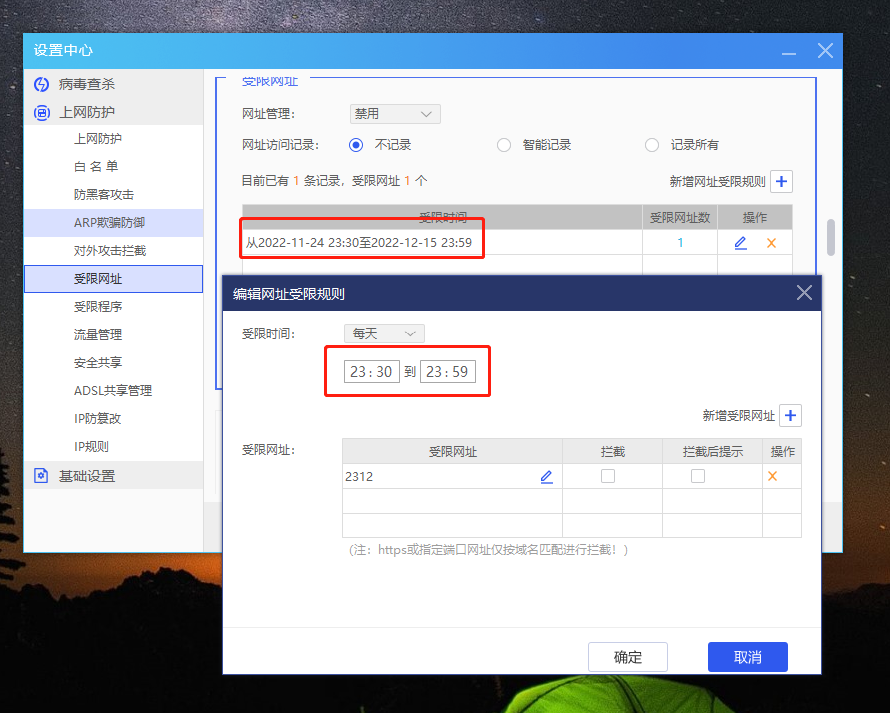Open 流量管理 in sidebar

coord(113,334)
